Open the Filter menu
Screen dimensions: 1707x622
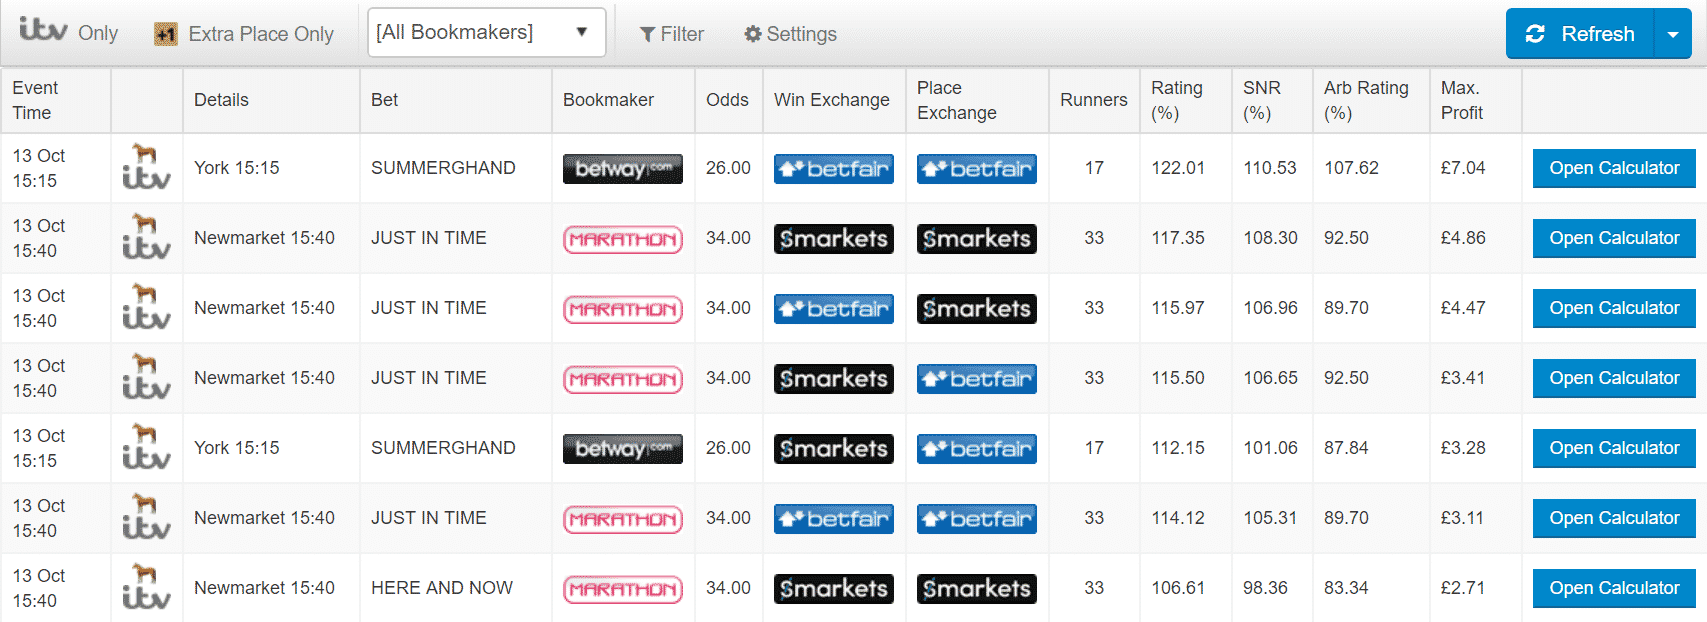pyautogui.click(x=672, y=33)
